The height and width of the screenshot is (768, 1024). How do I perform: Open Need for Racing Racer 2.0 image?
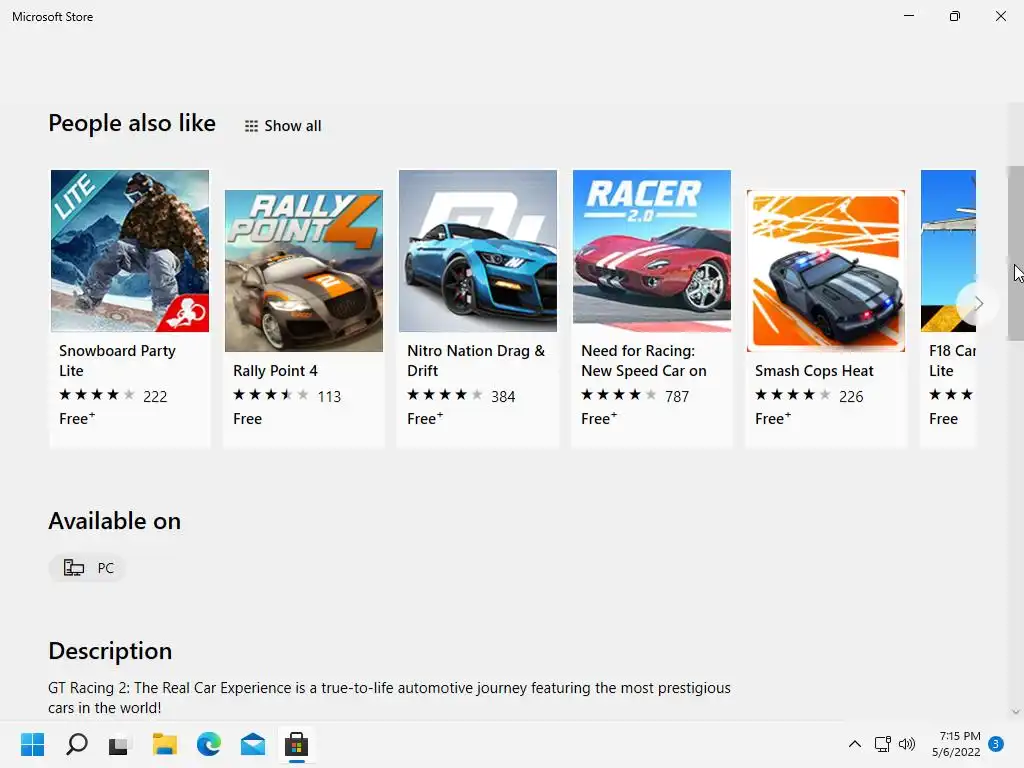point(652,251)
